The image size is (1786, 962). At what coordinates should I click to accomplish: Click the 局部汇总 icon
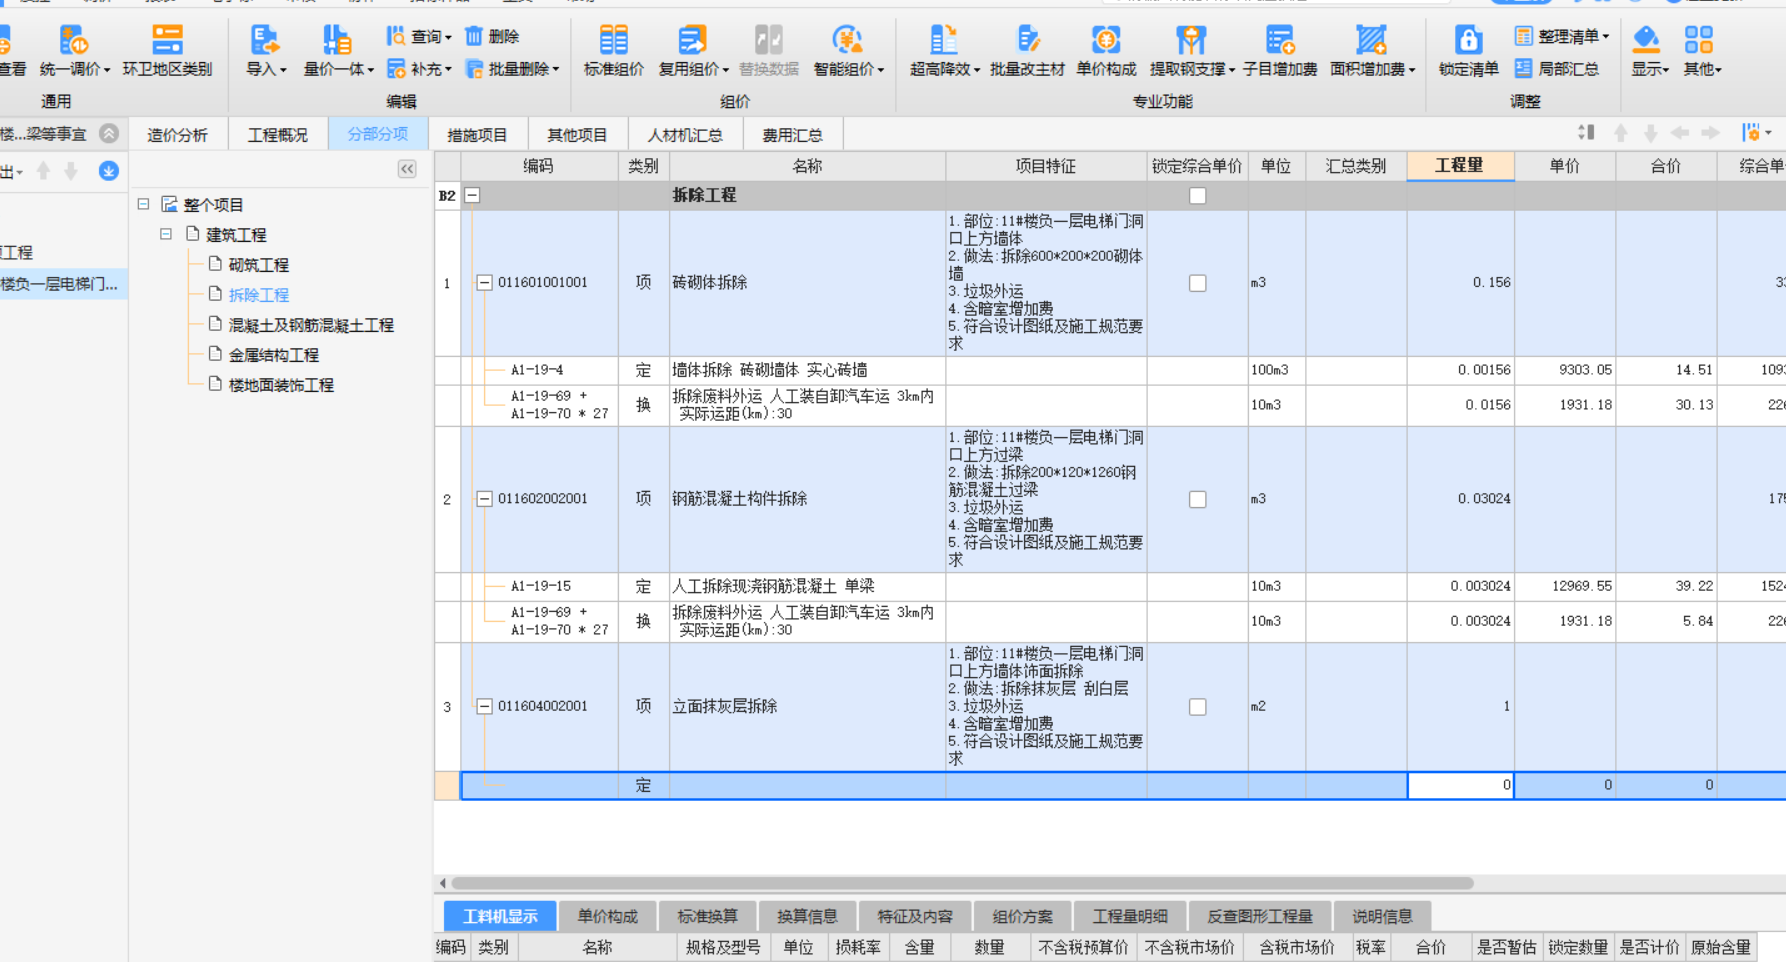pos(1523,69)
